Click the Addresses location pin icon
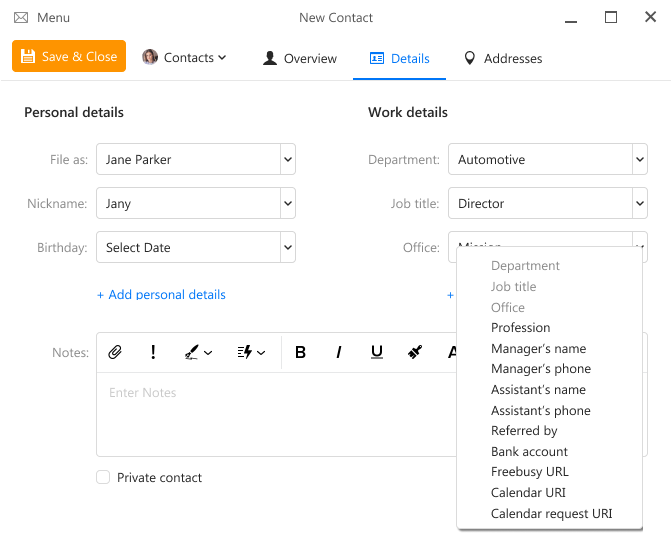This screenshot has height=539, width=672. (470, 58)
